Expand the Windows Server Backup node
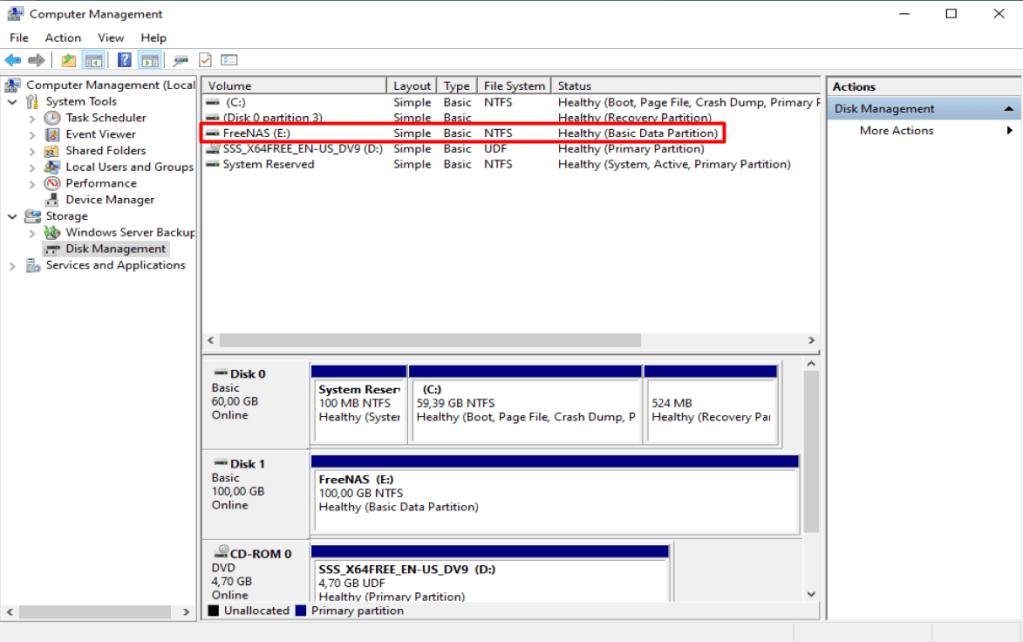 [31, 232]
